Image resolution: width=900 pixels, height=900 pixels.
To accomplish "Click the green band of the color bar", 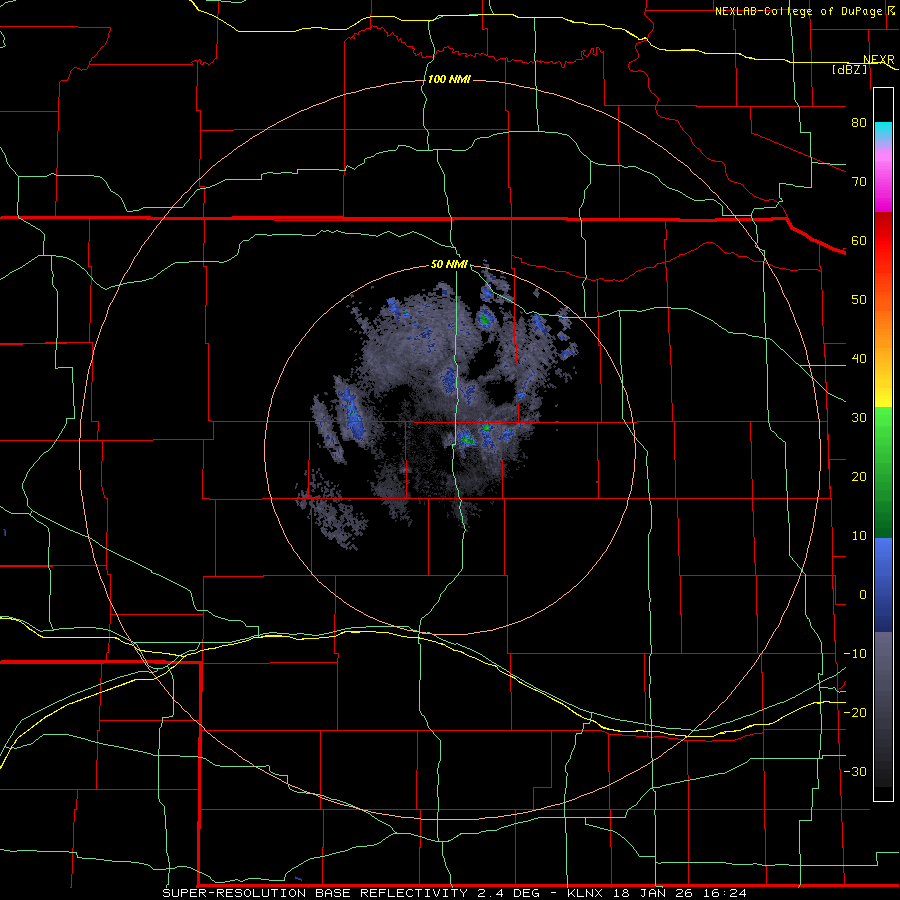I will pyautogui.click(x=883, y=471).
